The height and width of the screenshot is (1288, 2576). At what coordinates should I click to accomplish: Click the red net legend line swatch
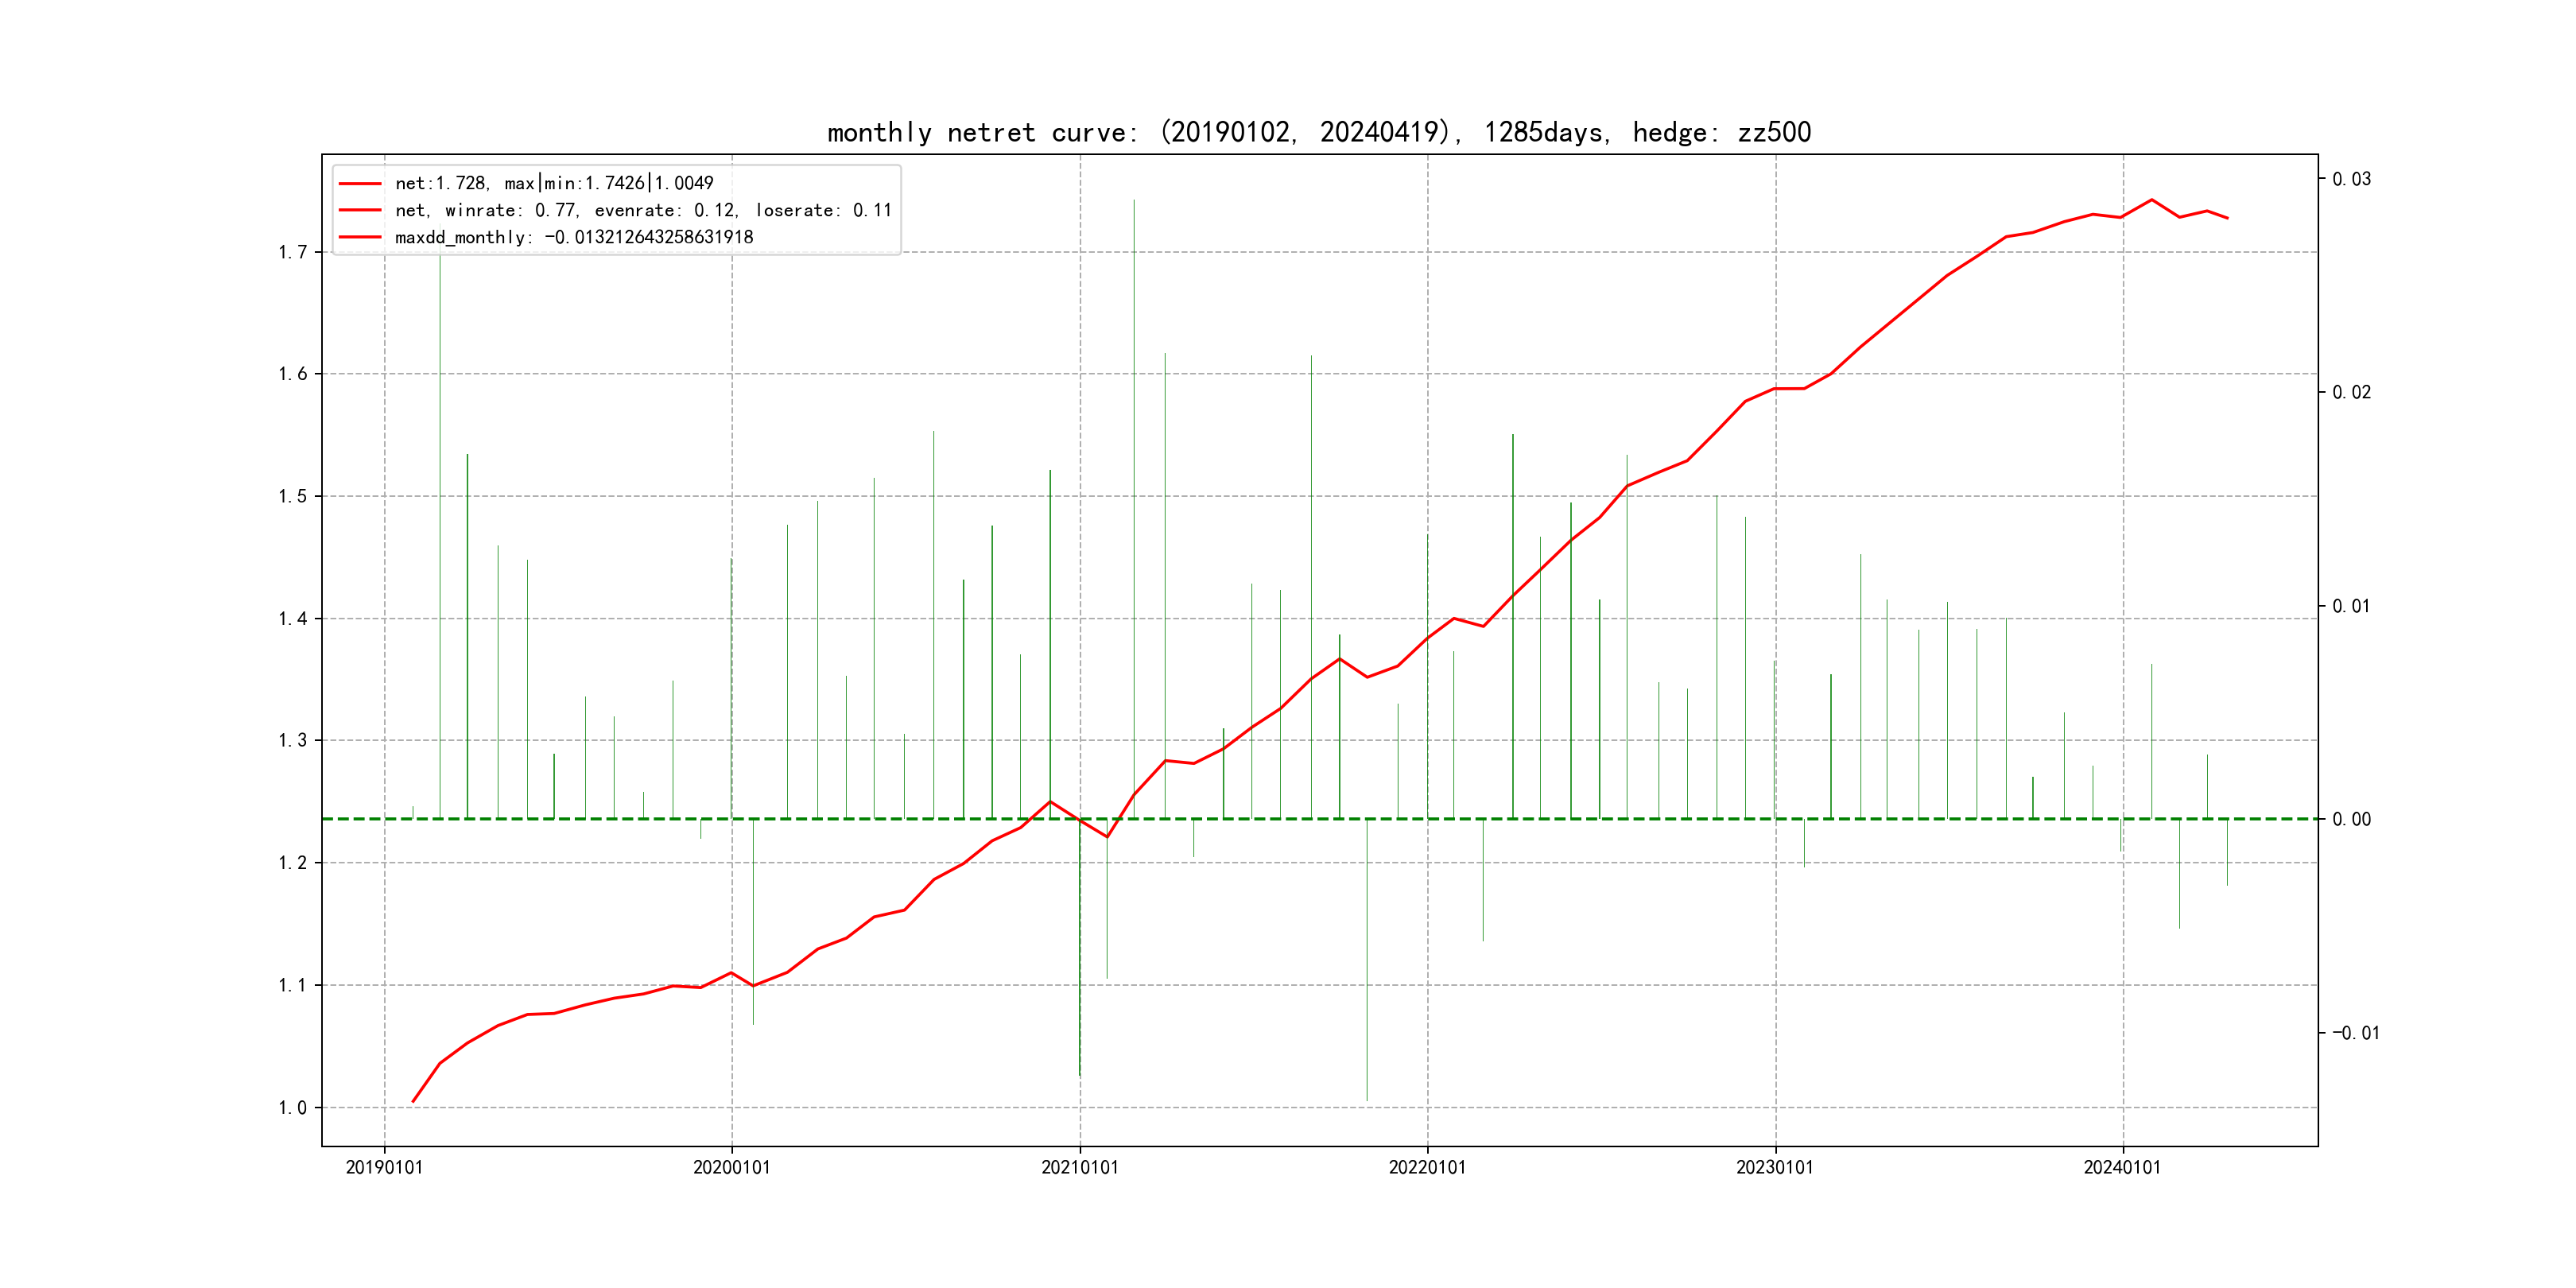coord(360,184)
